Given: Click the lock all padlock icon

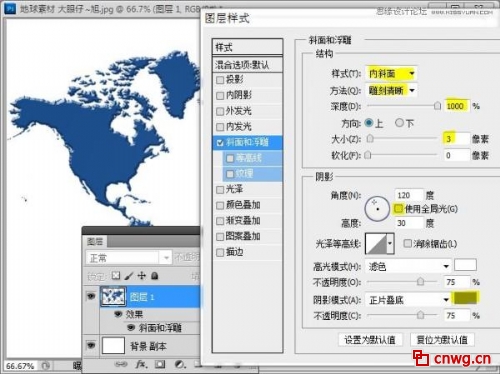Looking at the screenshot, I should tap(154, 276).
